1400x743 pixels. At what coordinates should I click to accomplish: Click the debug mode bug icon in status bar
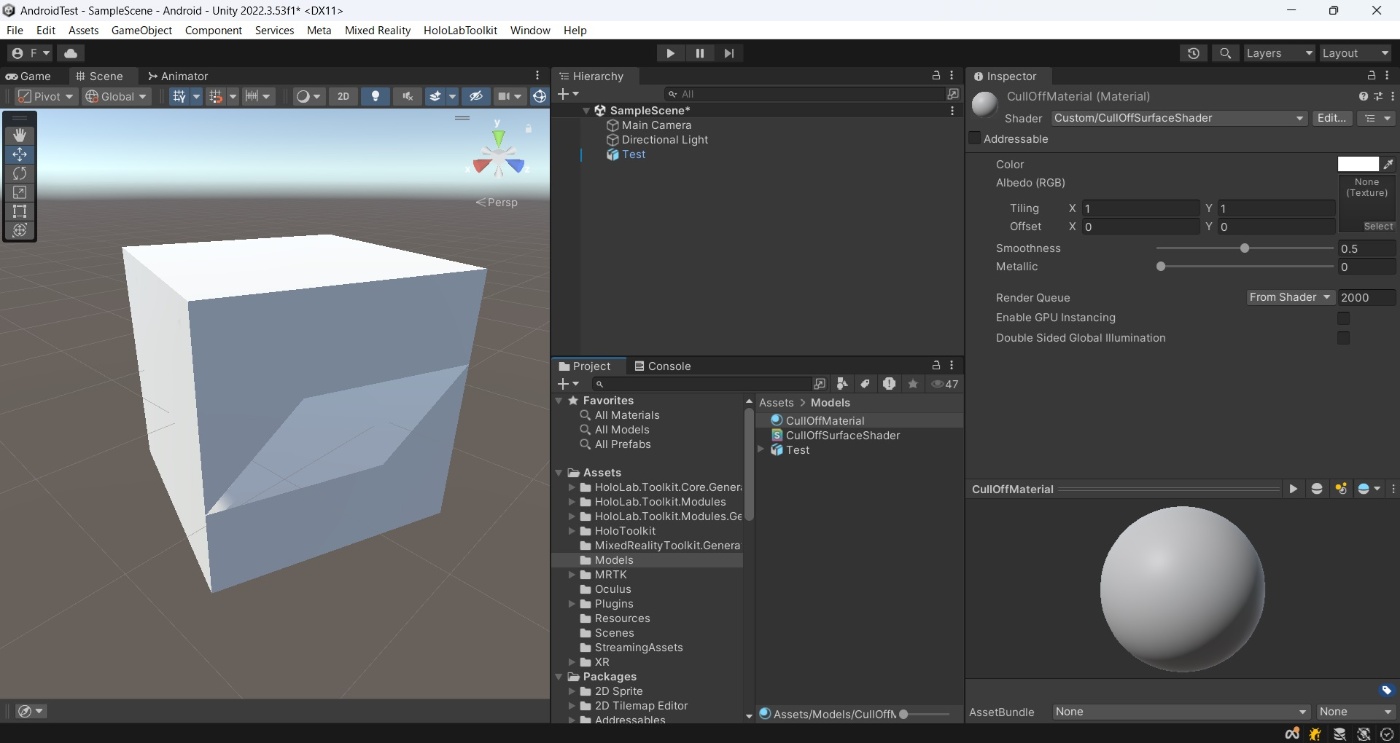(1316, 734)
